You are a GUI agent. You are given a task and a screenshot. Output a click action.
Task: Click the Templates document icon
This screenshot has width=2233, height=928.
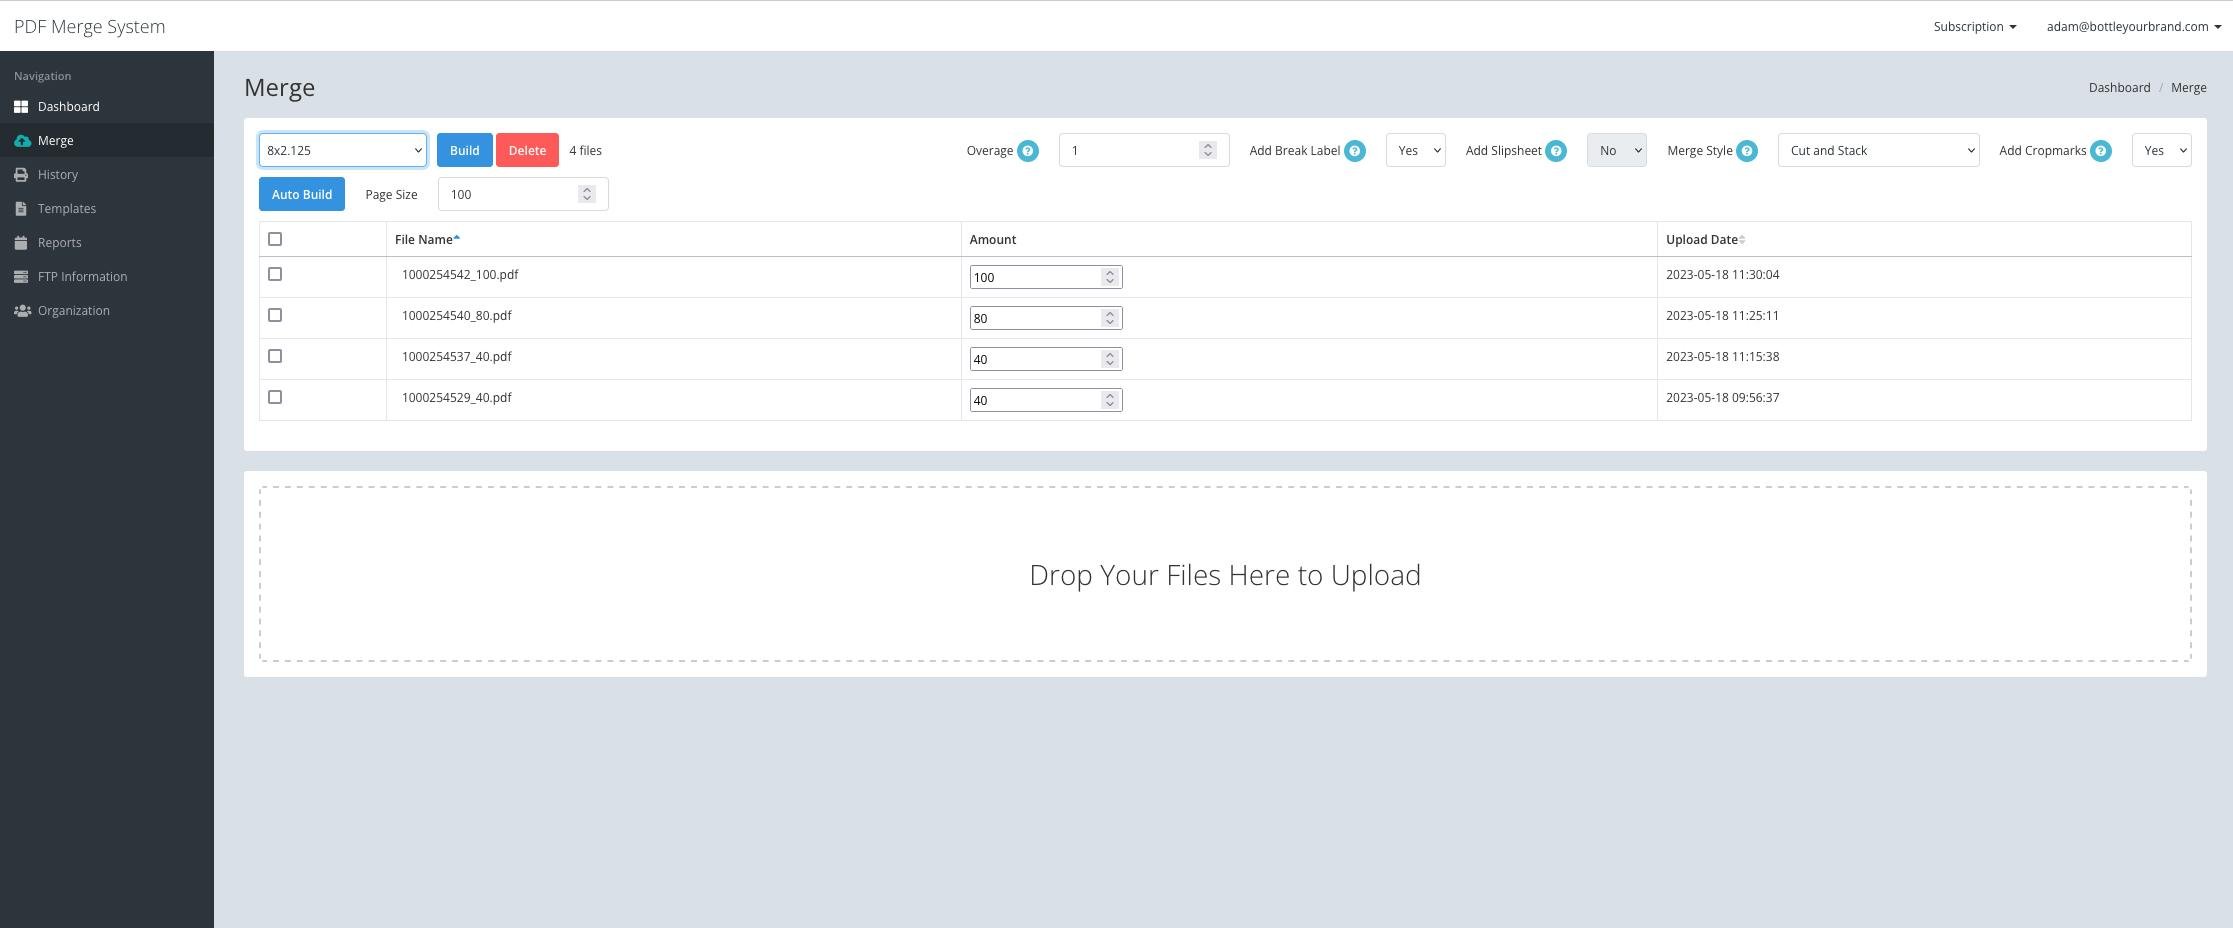pos(21,209)
